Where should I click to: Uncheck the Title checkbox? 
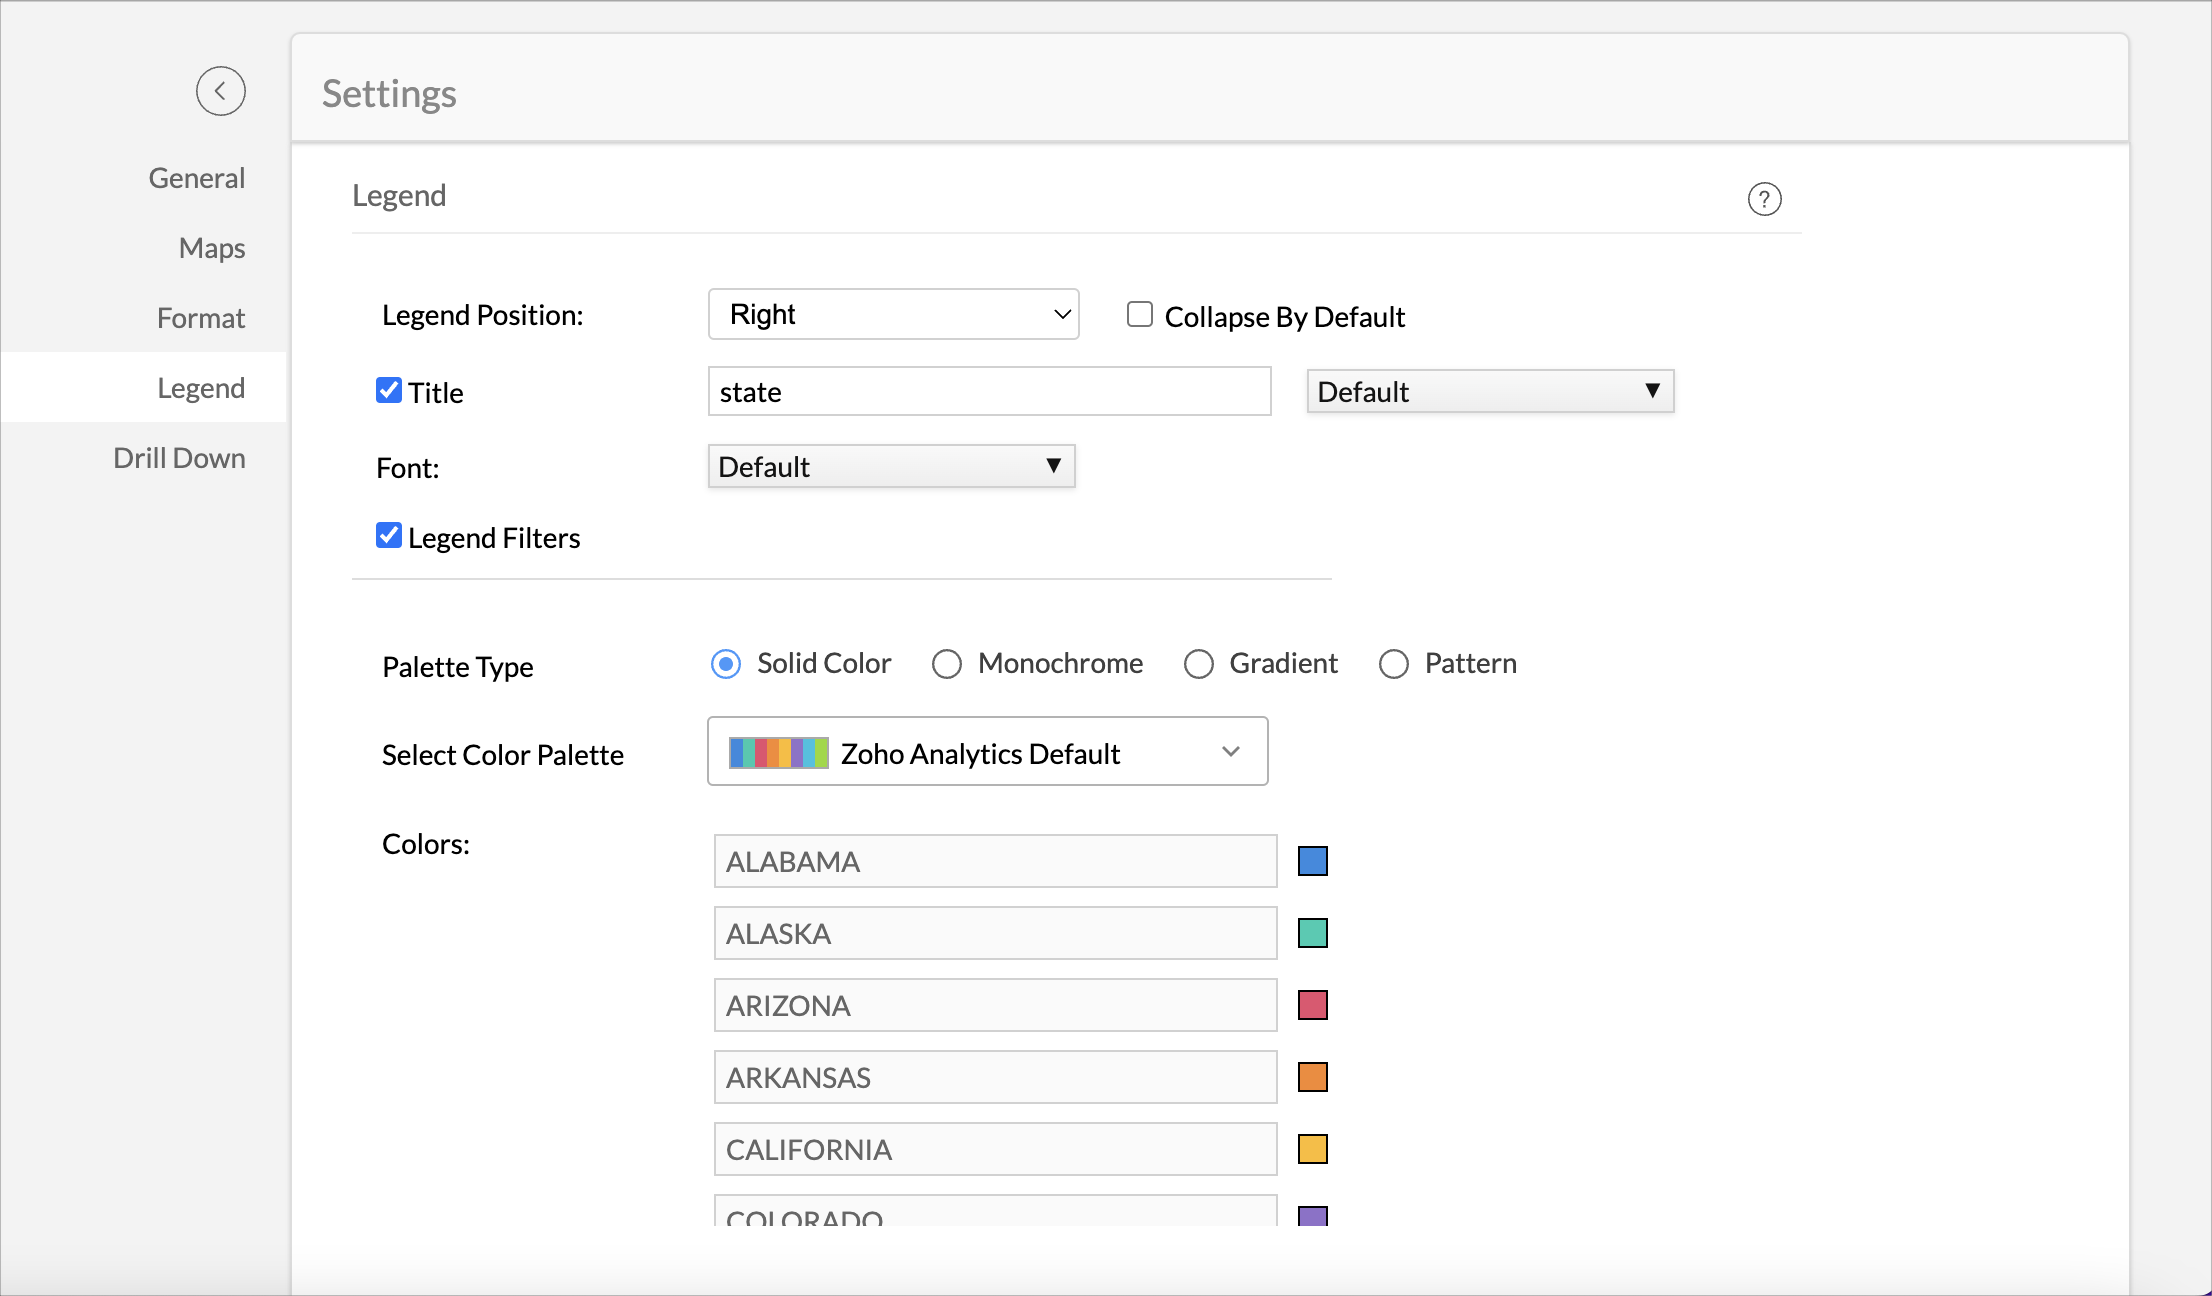[389, 390]
